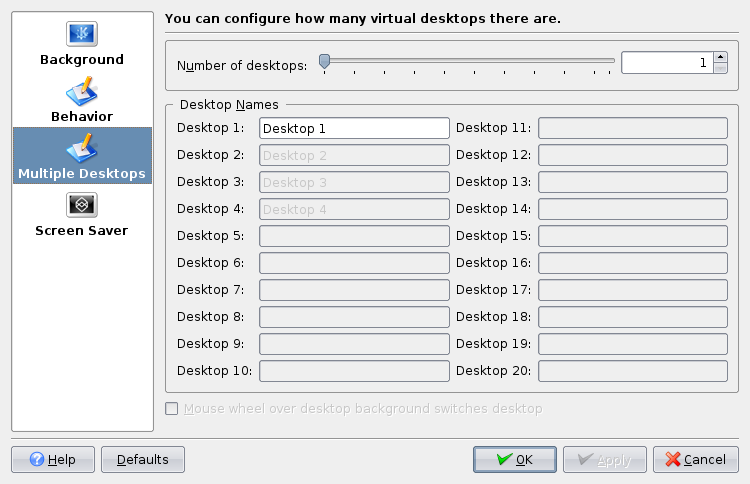This screenshot has width=750, height=484.
Task: Select the Desktop 10 name field
Action: coord(354,371)
